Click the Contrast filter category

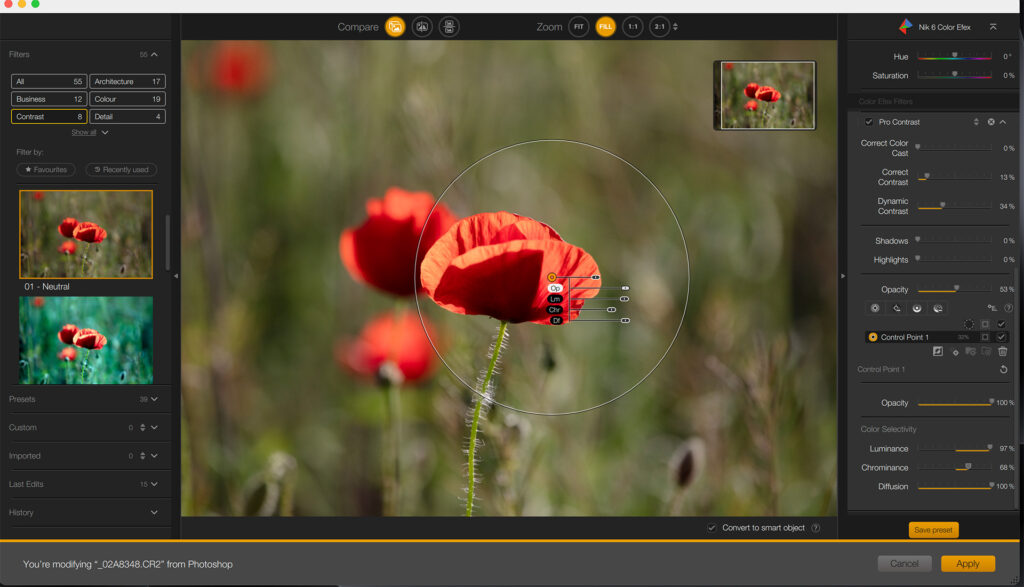coord(48,116)
